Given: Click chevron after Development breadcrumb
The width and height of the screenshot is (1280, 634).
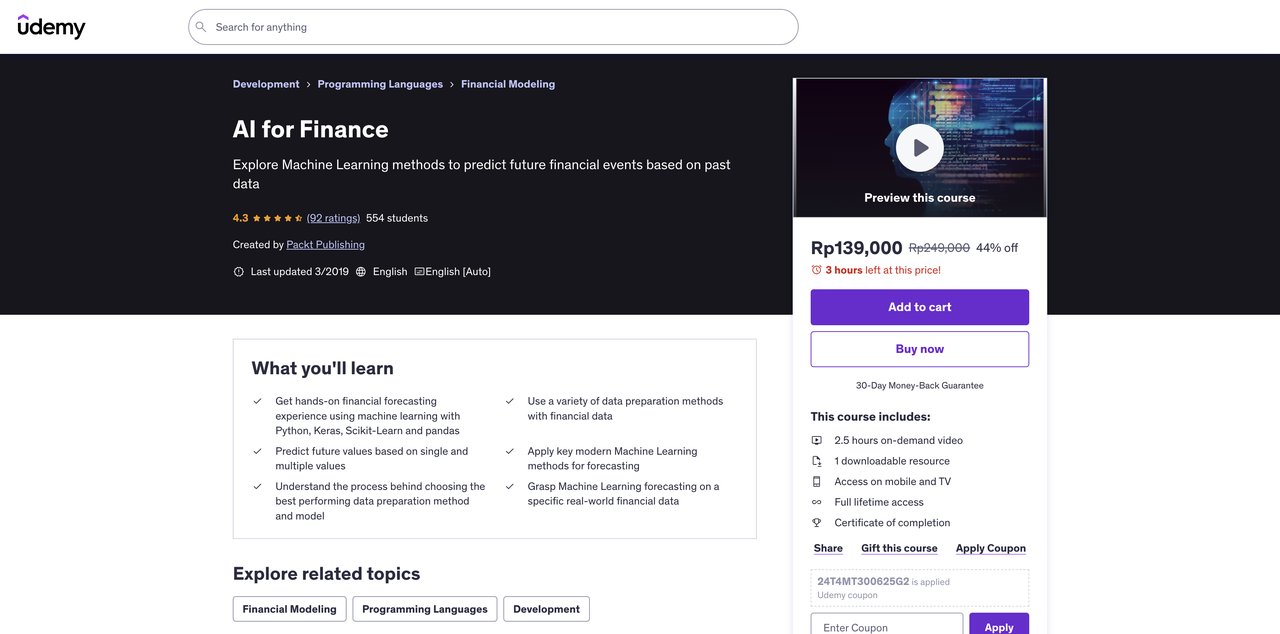Looking at the screenshot, I should (x=308, y=85).
